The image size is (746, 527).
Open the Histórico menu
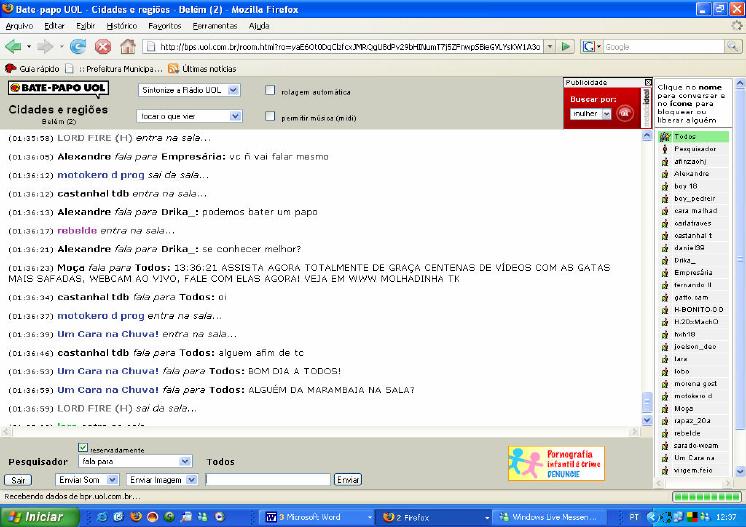coord(121,26)
